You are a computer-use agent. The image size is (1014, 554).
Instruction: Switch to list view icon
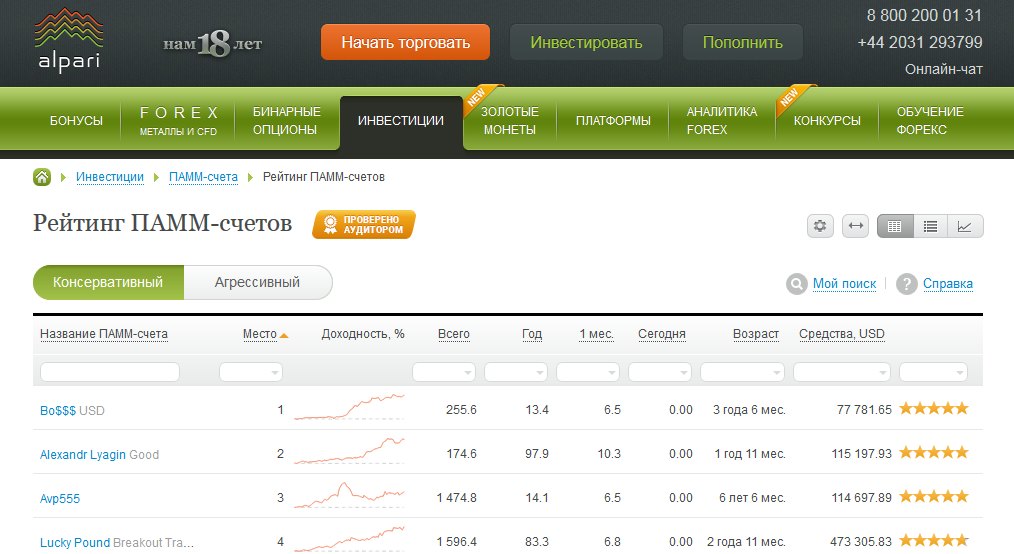(x=931, y=226)
